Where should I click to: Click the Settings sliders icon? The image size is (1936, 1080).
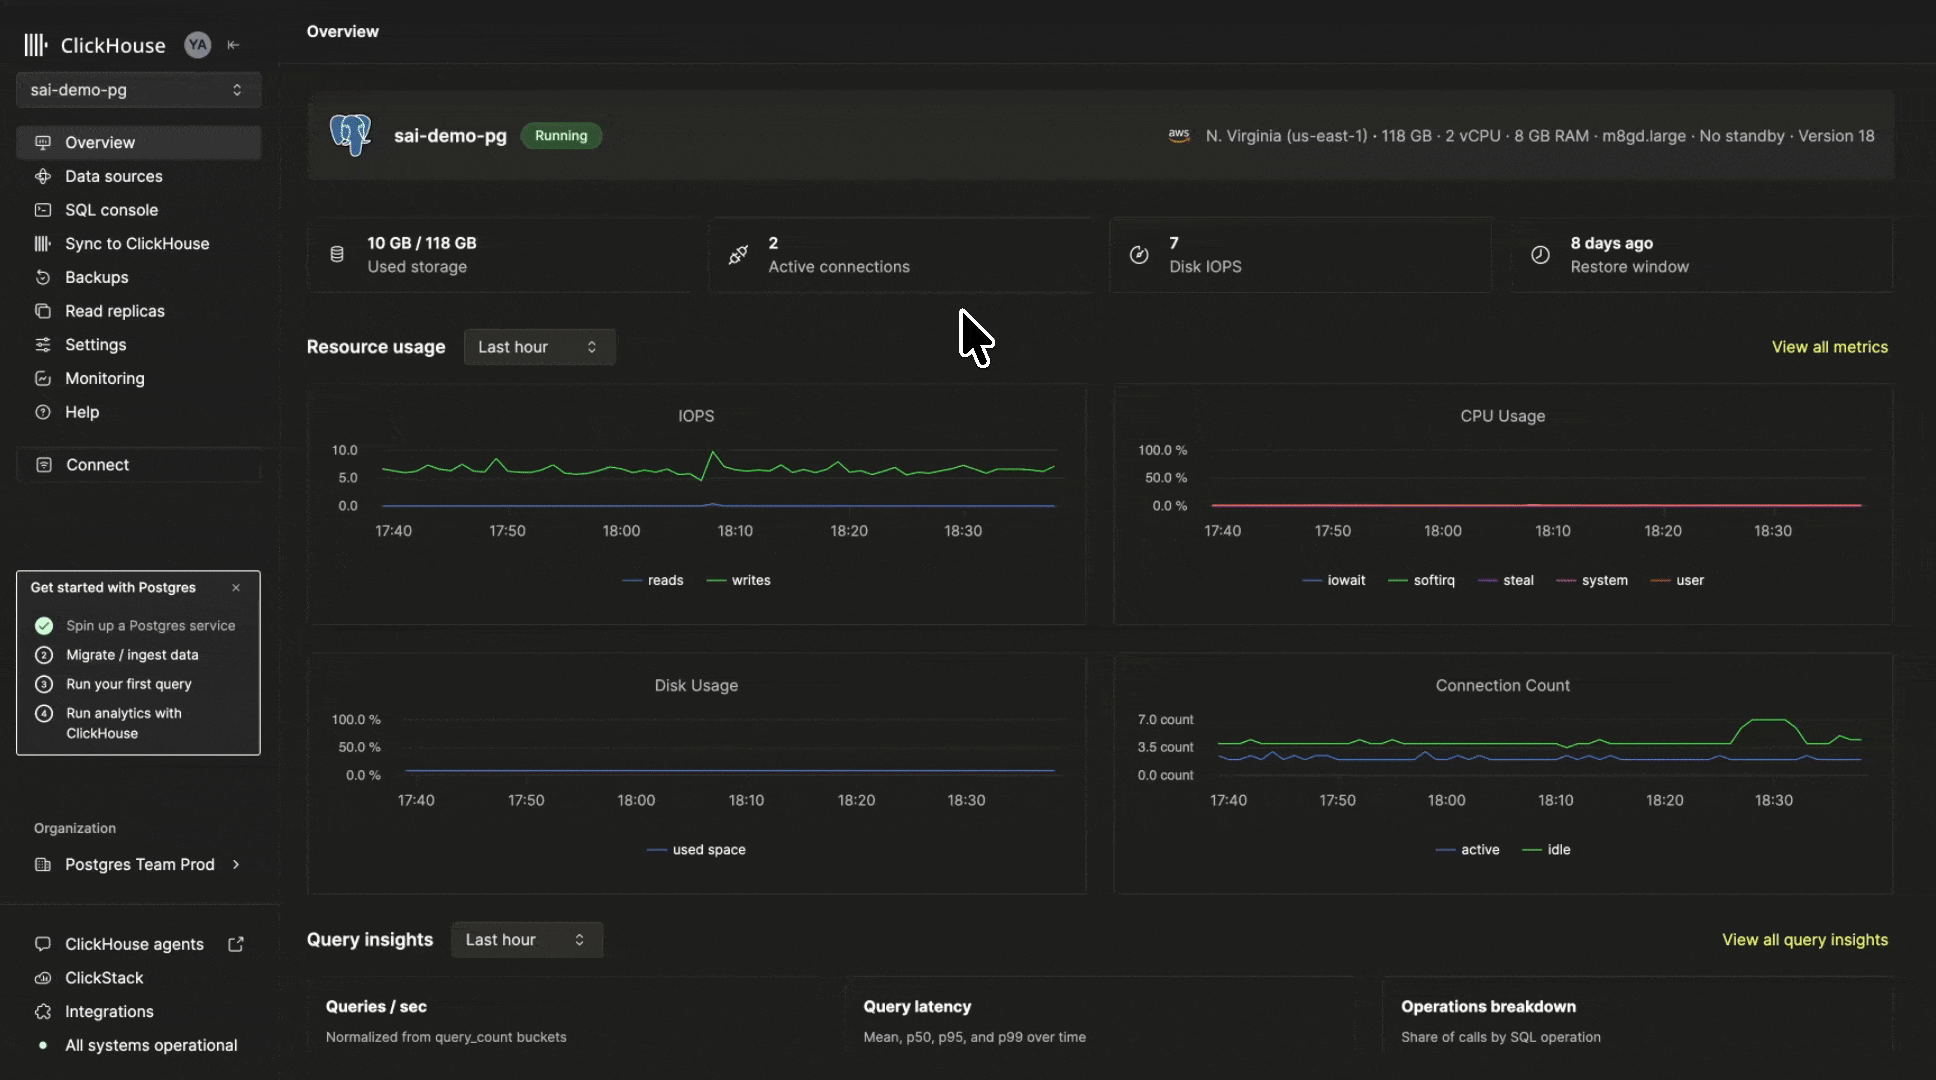click(x=43, y=345)
